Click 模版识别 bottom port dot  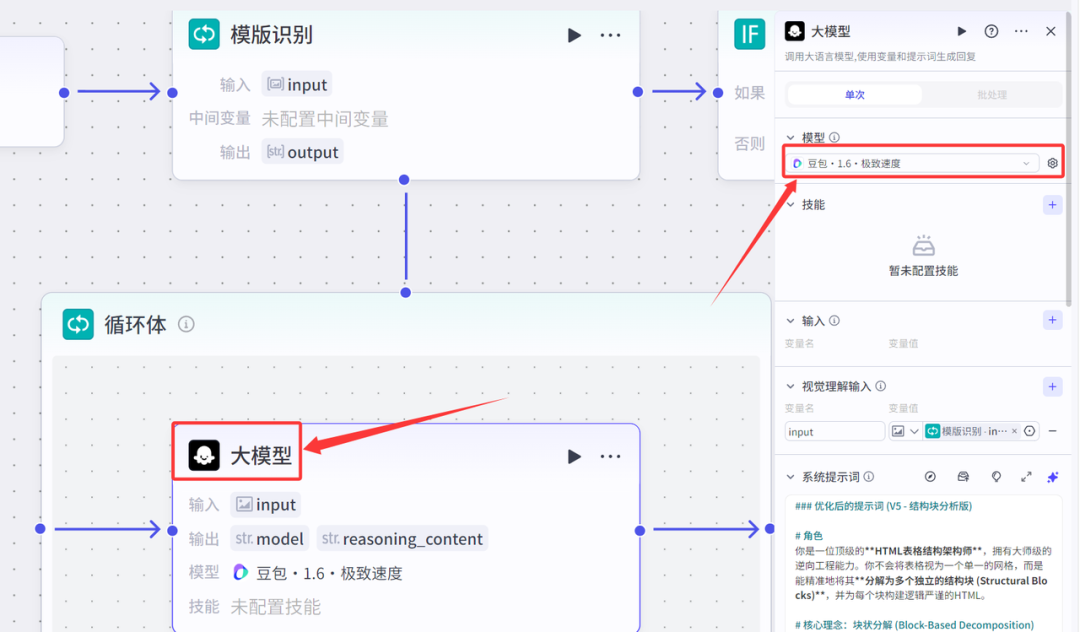click(x=404, y=180)
